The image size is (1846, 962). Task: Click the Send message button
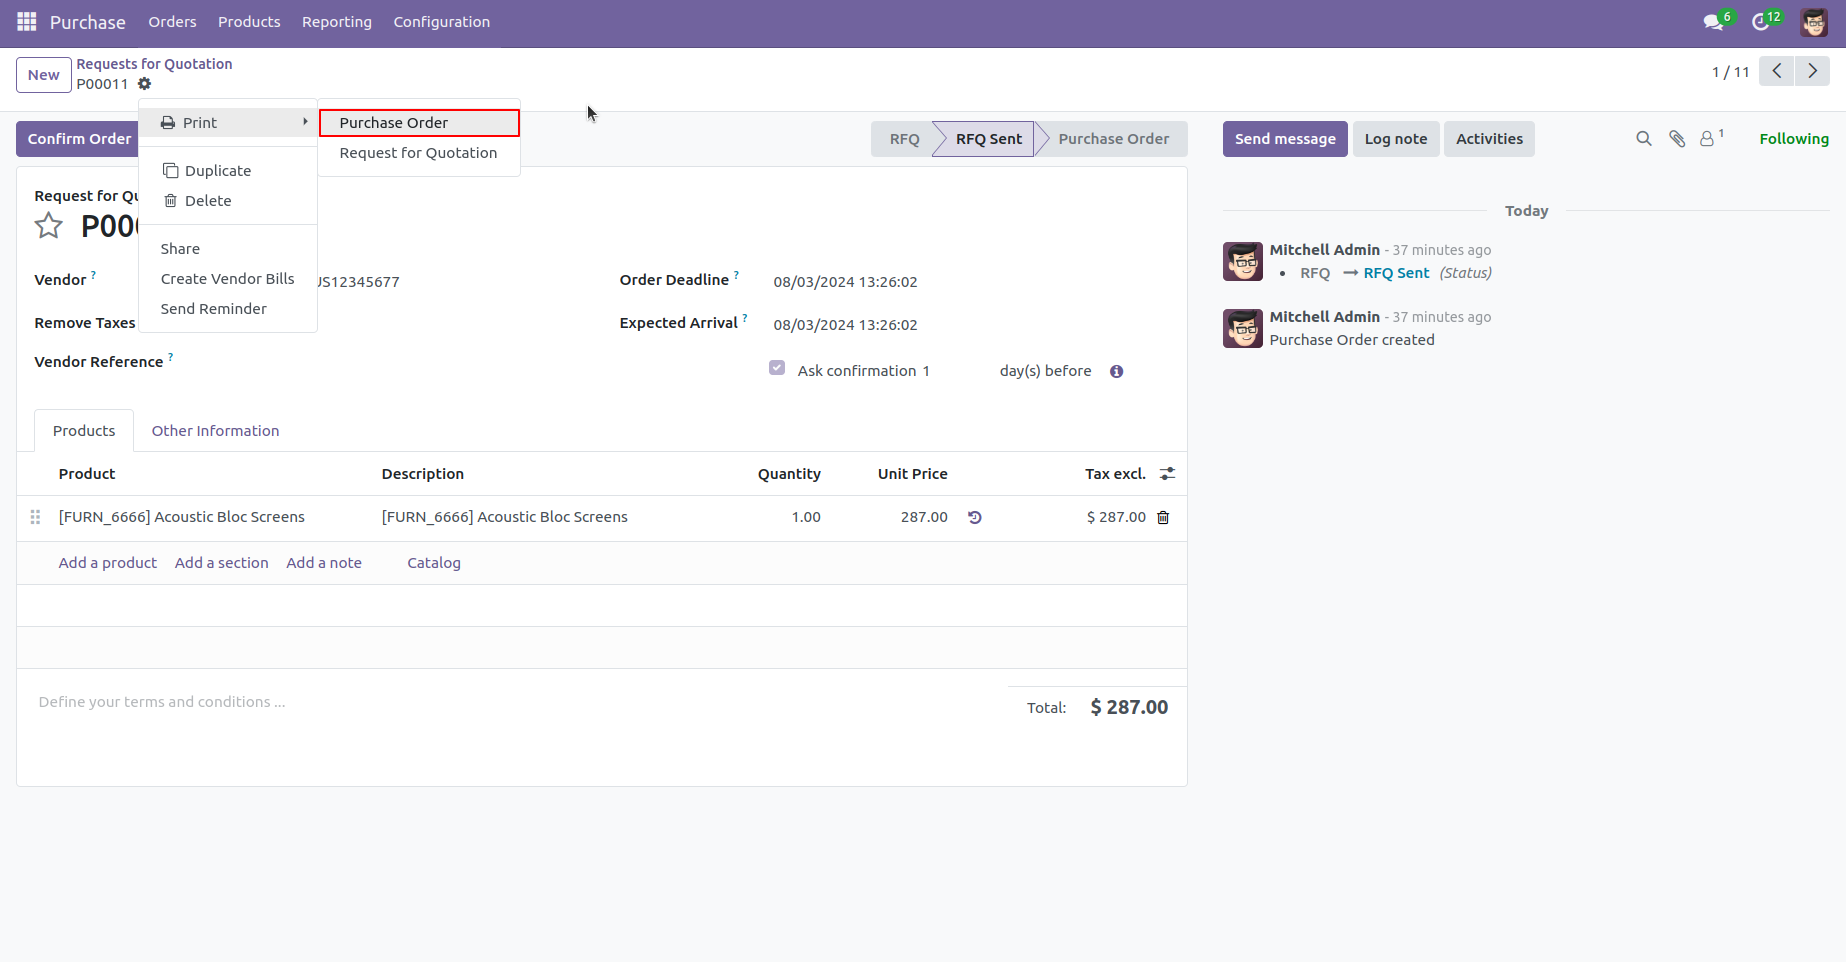(1284, 139)
